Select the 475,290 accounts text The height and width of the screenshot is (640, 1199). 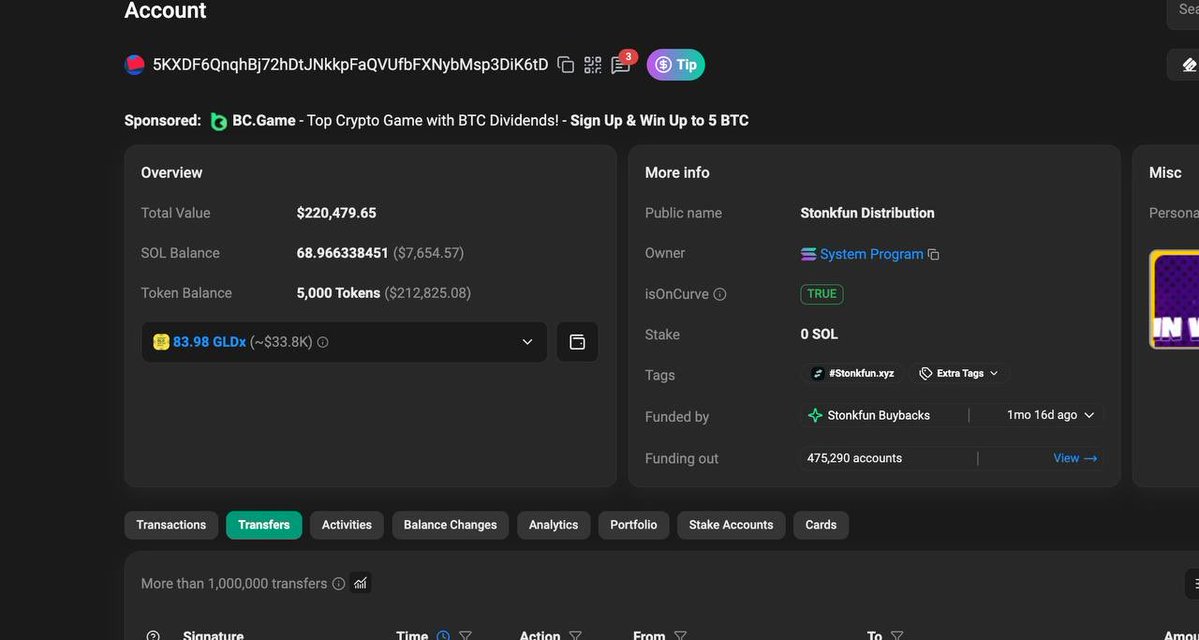854,458
